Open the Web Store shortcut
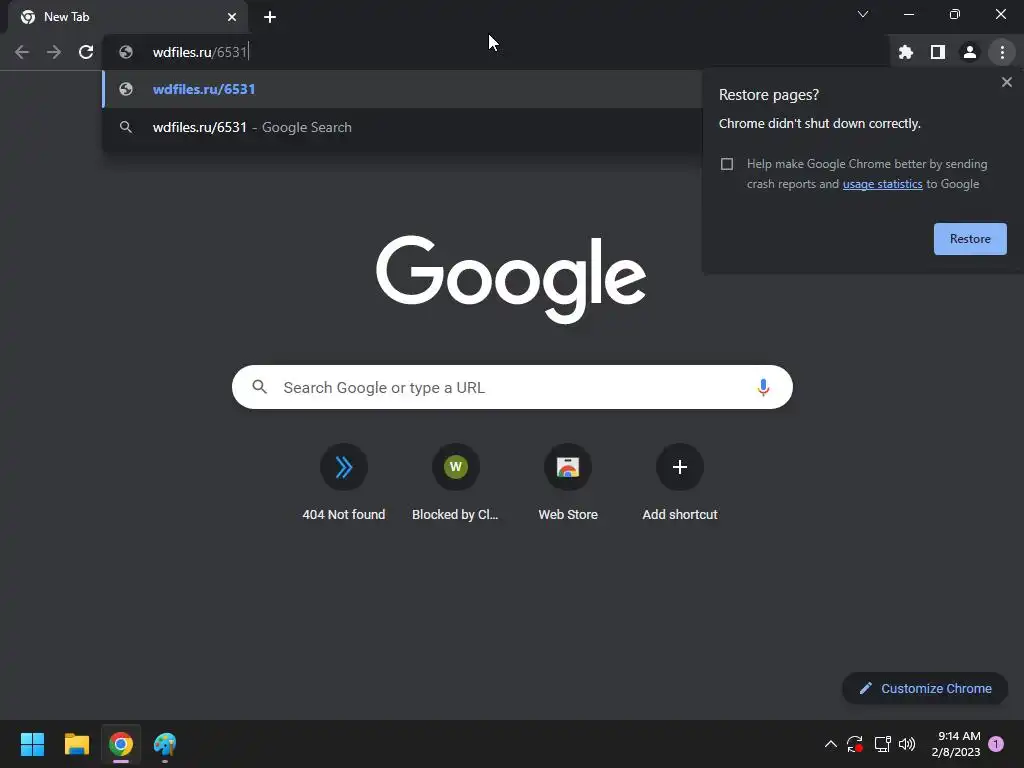The image size is (1024, 768). tap(568, 483)
